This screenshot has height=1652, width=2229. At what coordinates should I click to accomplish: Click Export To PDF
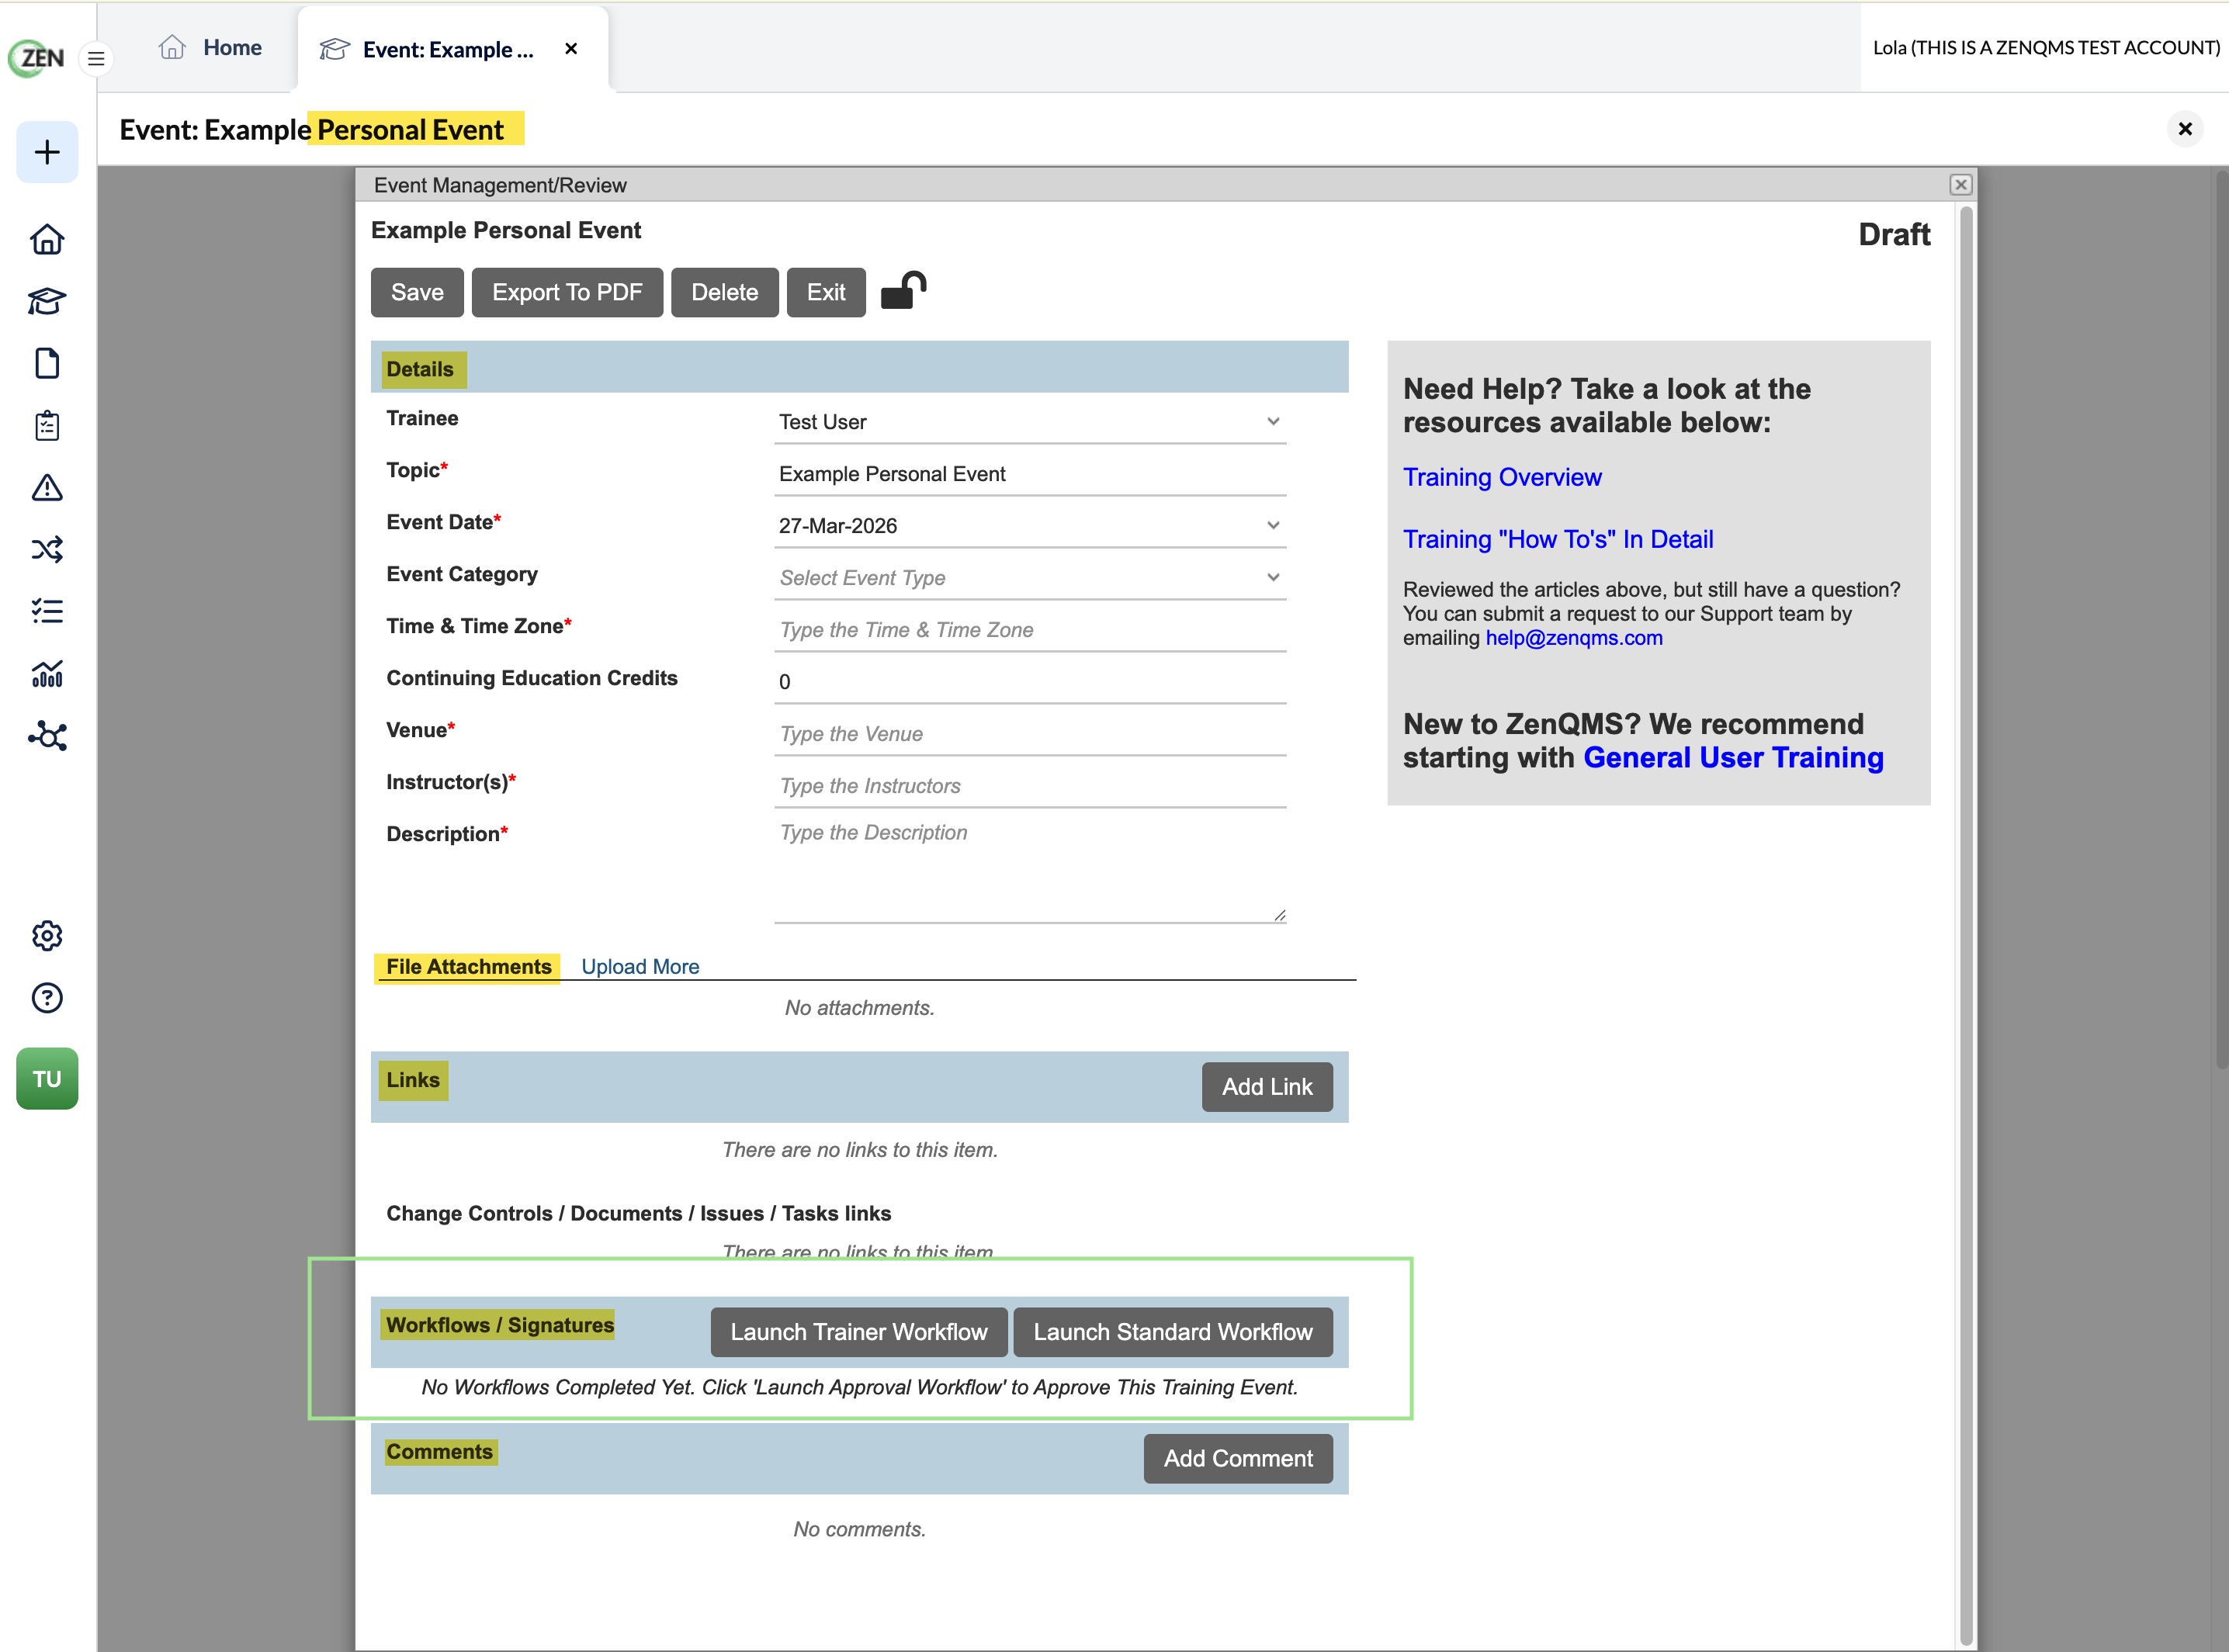point(567,292)
